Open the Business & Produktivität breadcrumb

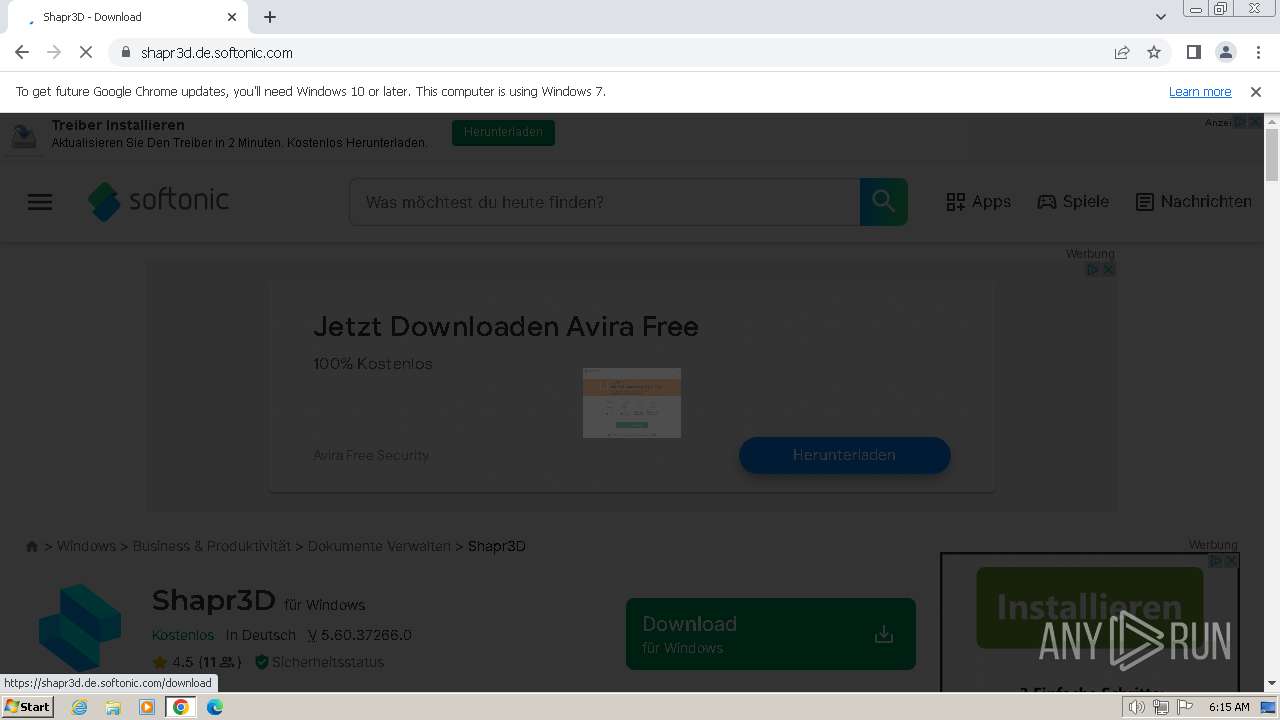(x=212, y=546)
